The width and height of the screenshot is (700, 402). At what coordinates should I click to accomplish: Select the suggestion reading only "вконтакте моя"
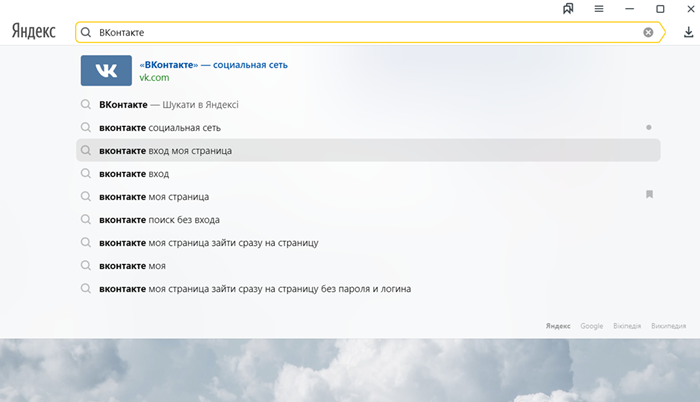[368, 266]
